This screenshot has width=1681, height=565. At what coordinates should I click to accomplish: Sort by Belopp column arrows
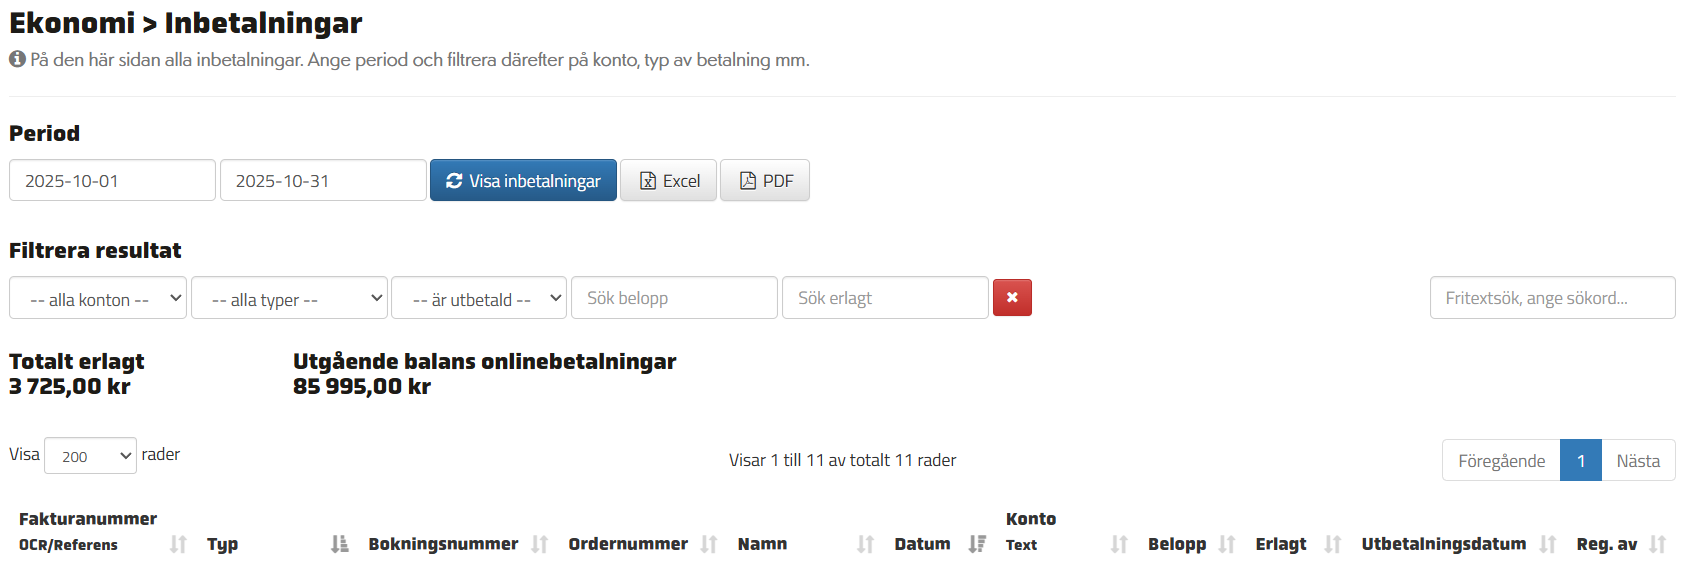[x=1226, y=544]
